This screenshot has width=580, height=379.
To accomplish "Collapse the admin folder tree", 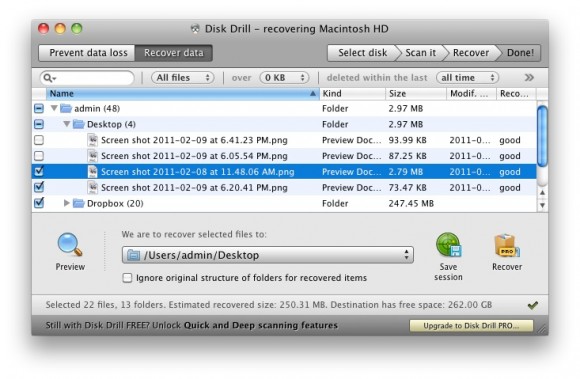I will pos(54,108).
